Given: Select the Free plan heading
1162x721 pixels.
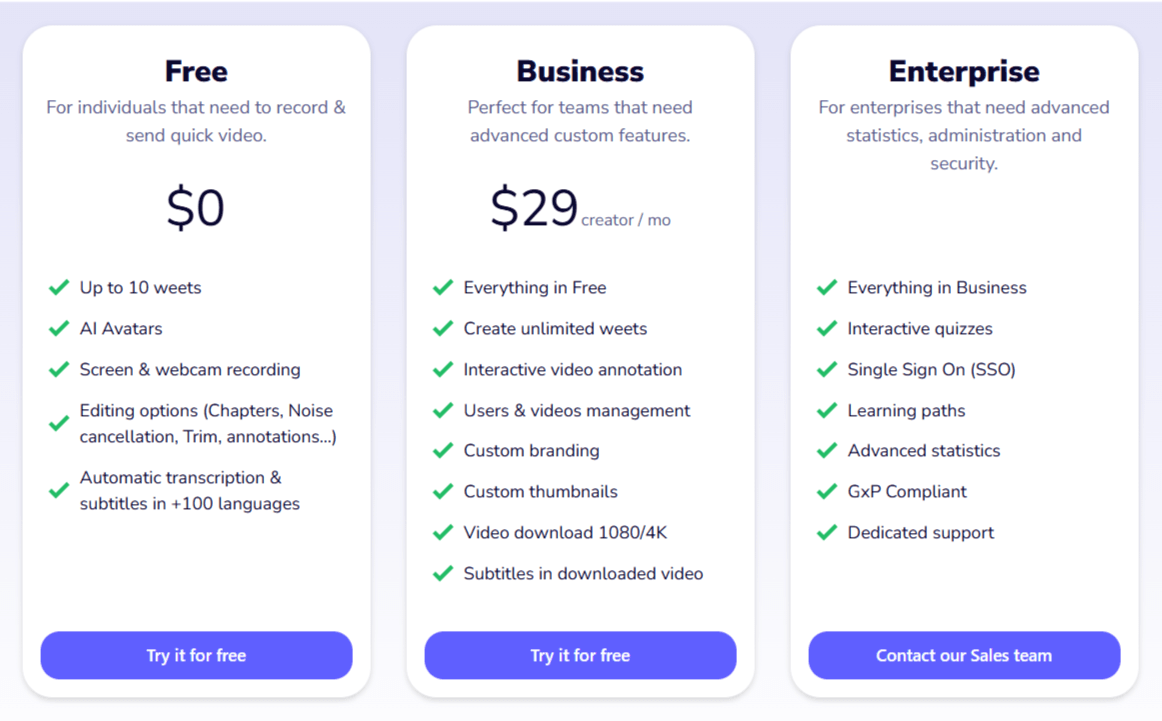Looking at the screenshot, I should point(196,71).
